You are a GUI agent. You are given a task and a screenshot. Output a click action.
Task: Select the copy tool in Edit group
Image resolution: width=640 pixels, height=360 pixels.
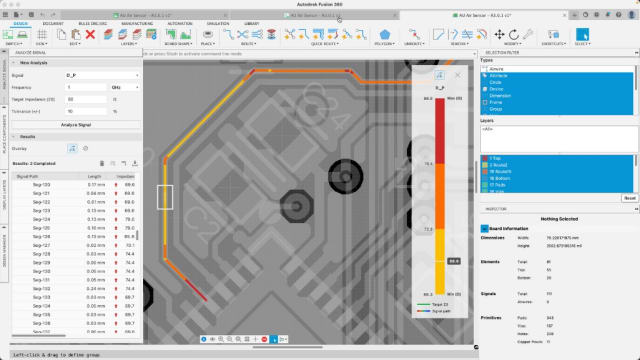(61, 35)
